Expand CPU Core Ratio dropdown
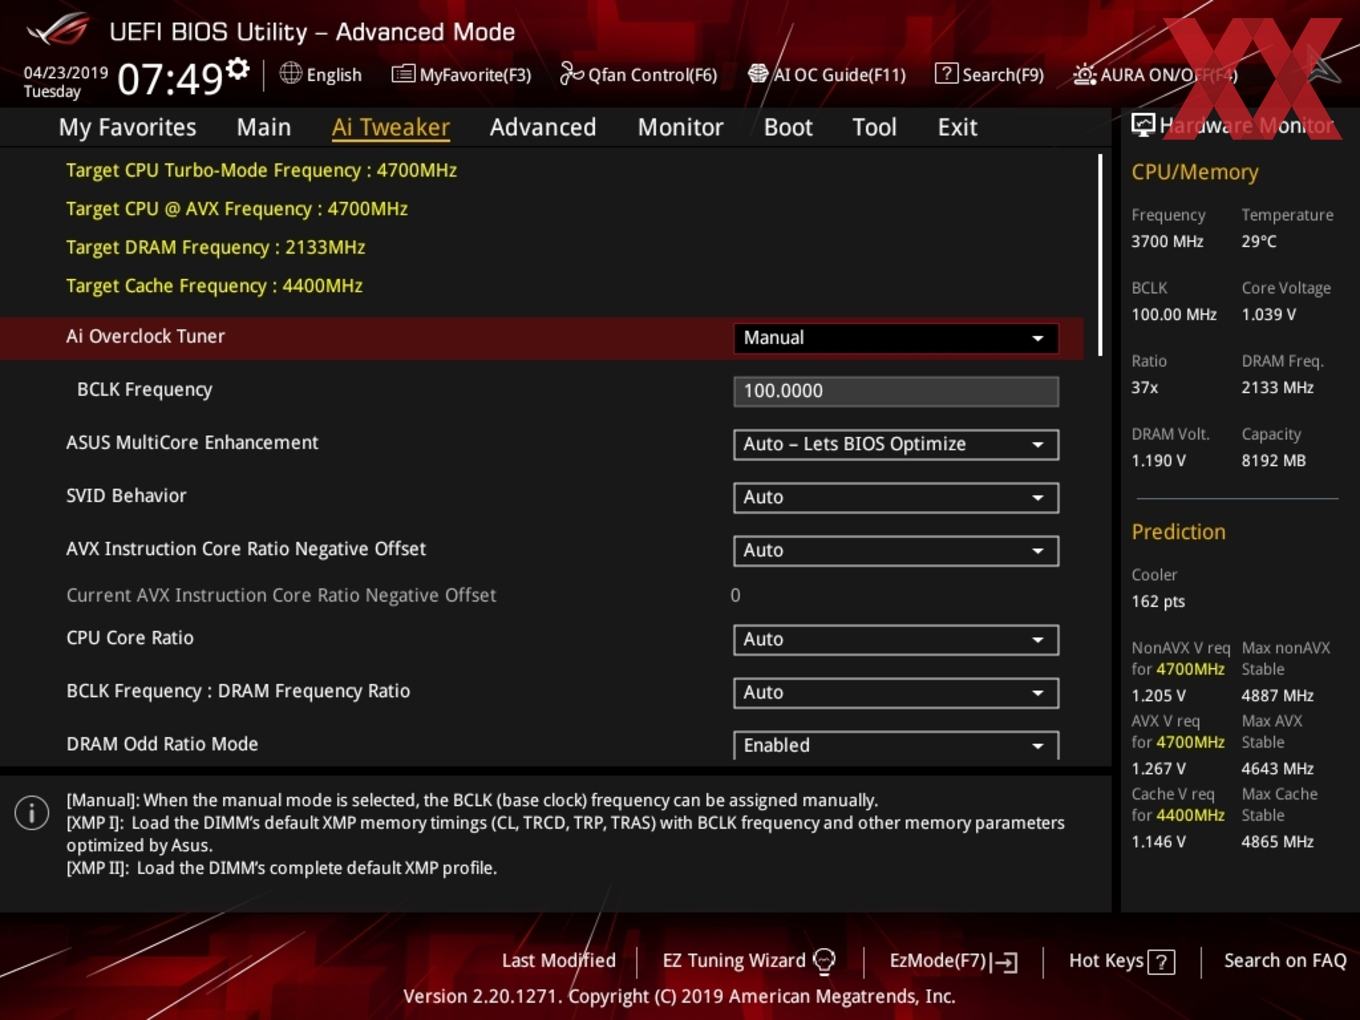 tap(896, 639)
